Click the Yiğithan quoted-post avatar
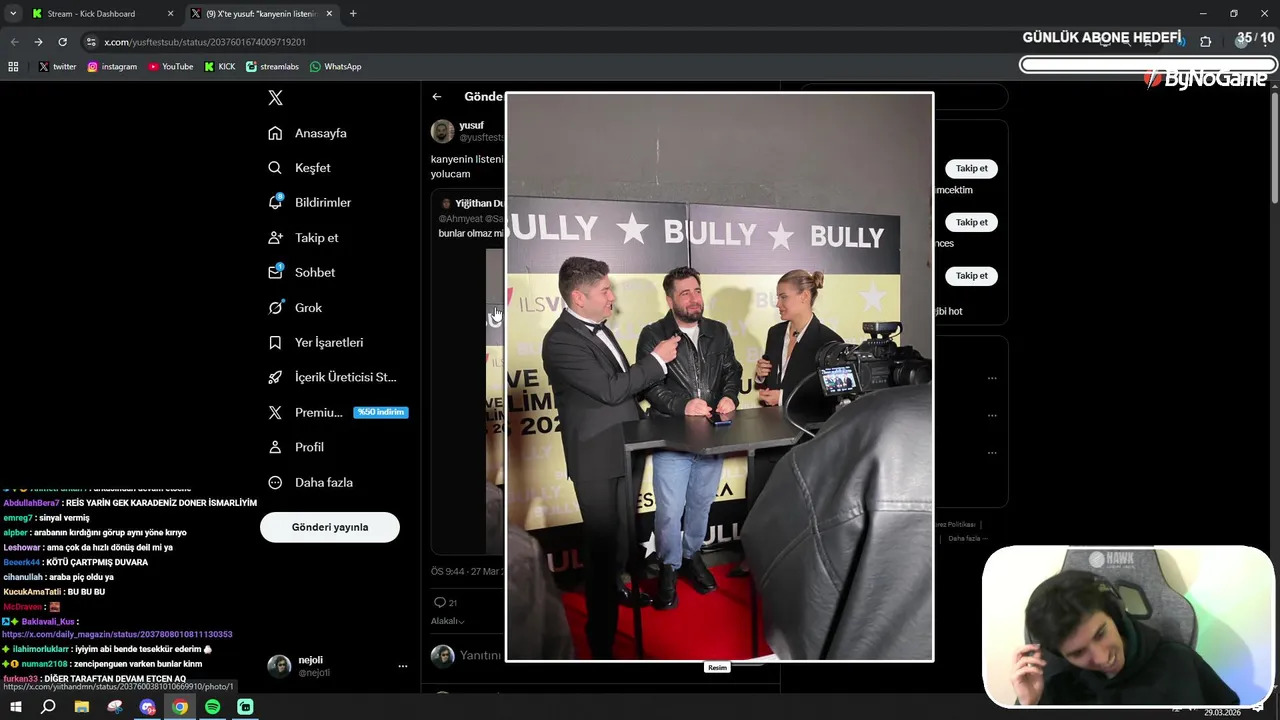 pos(446,203)
